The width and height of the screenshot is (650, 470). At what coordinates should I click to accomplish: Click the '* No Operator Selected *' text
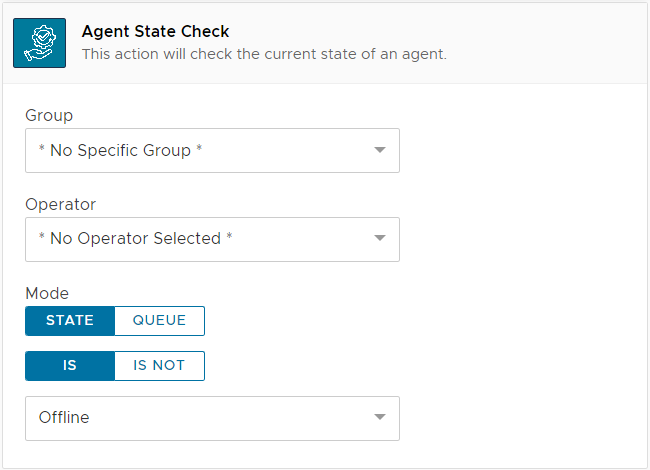135,239
